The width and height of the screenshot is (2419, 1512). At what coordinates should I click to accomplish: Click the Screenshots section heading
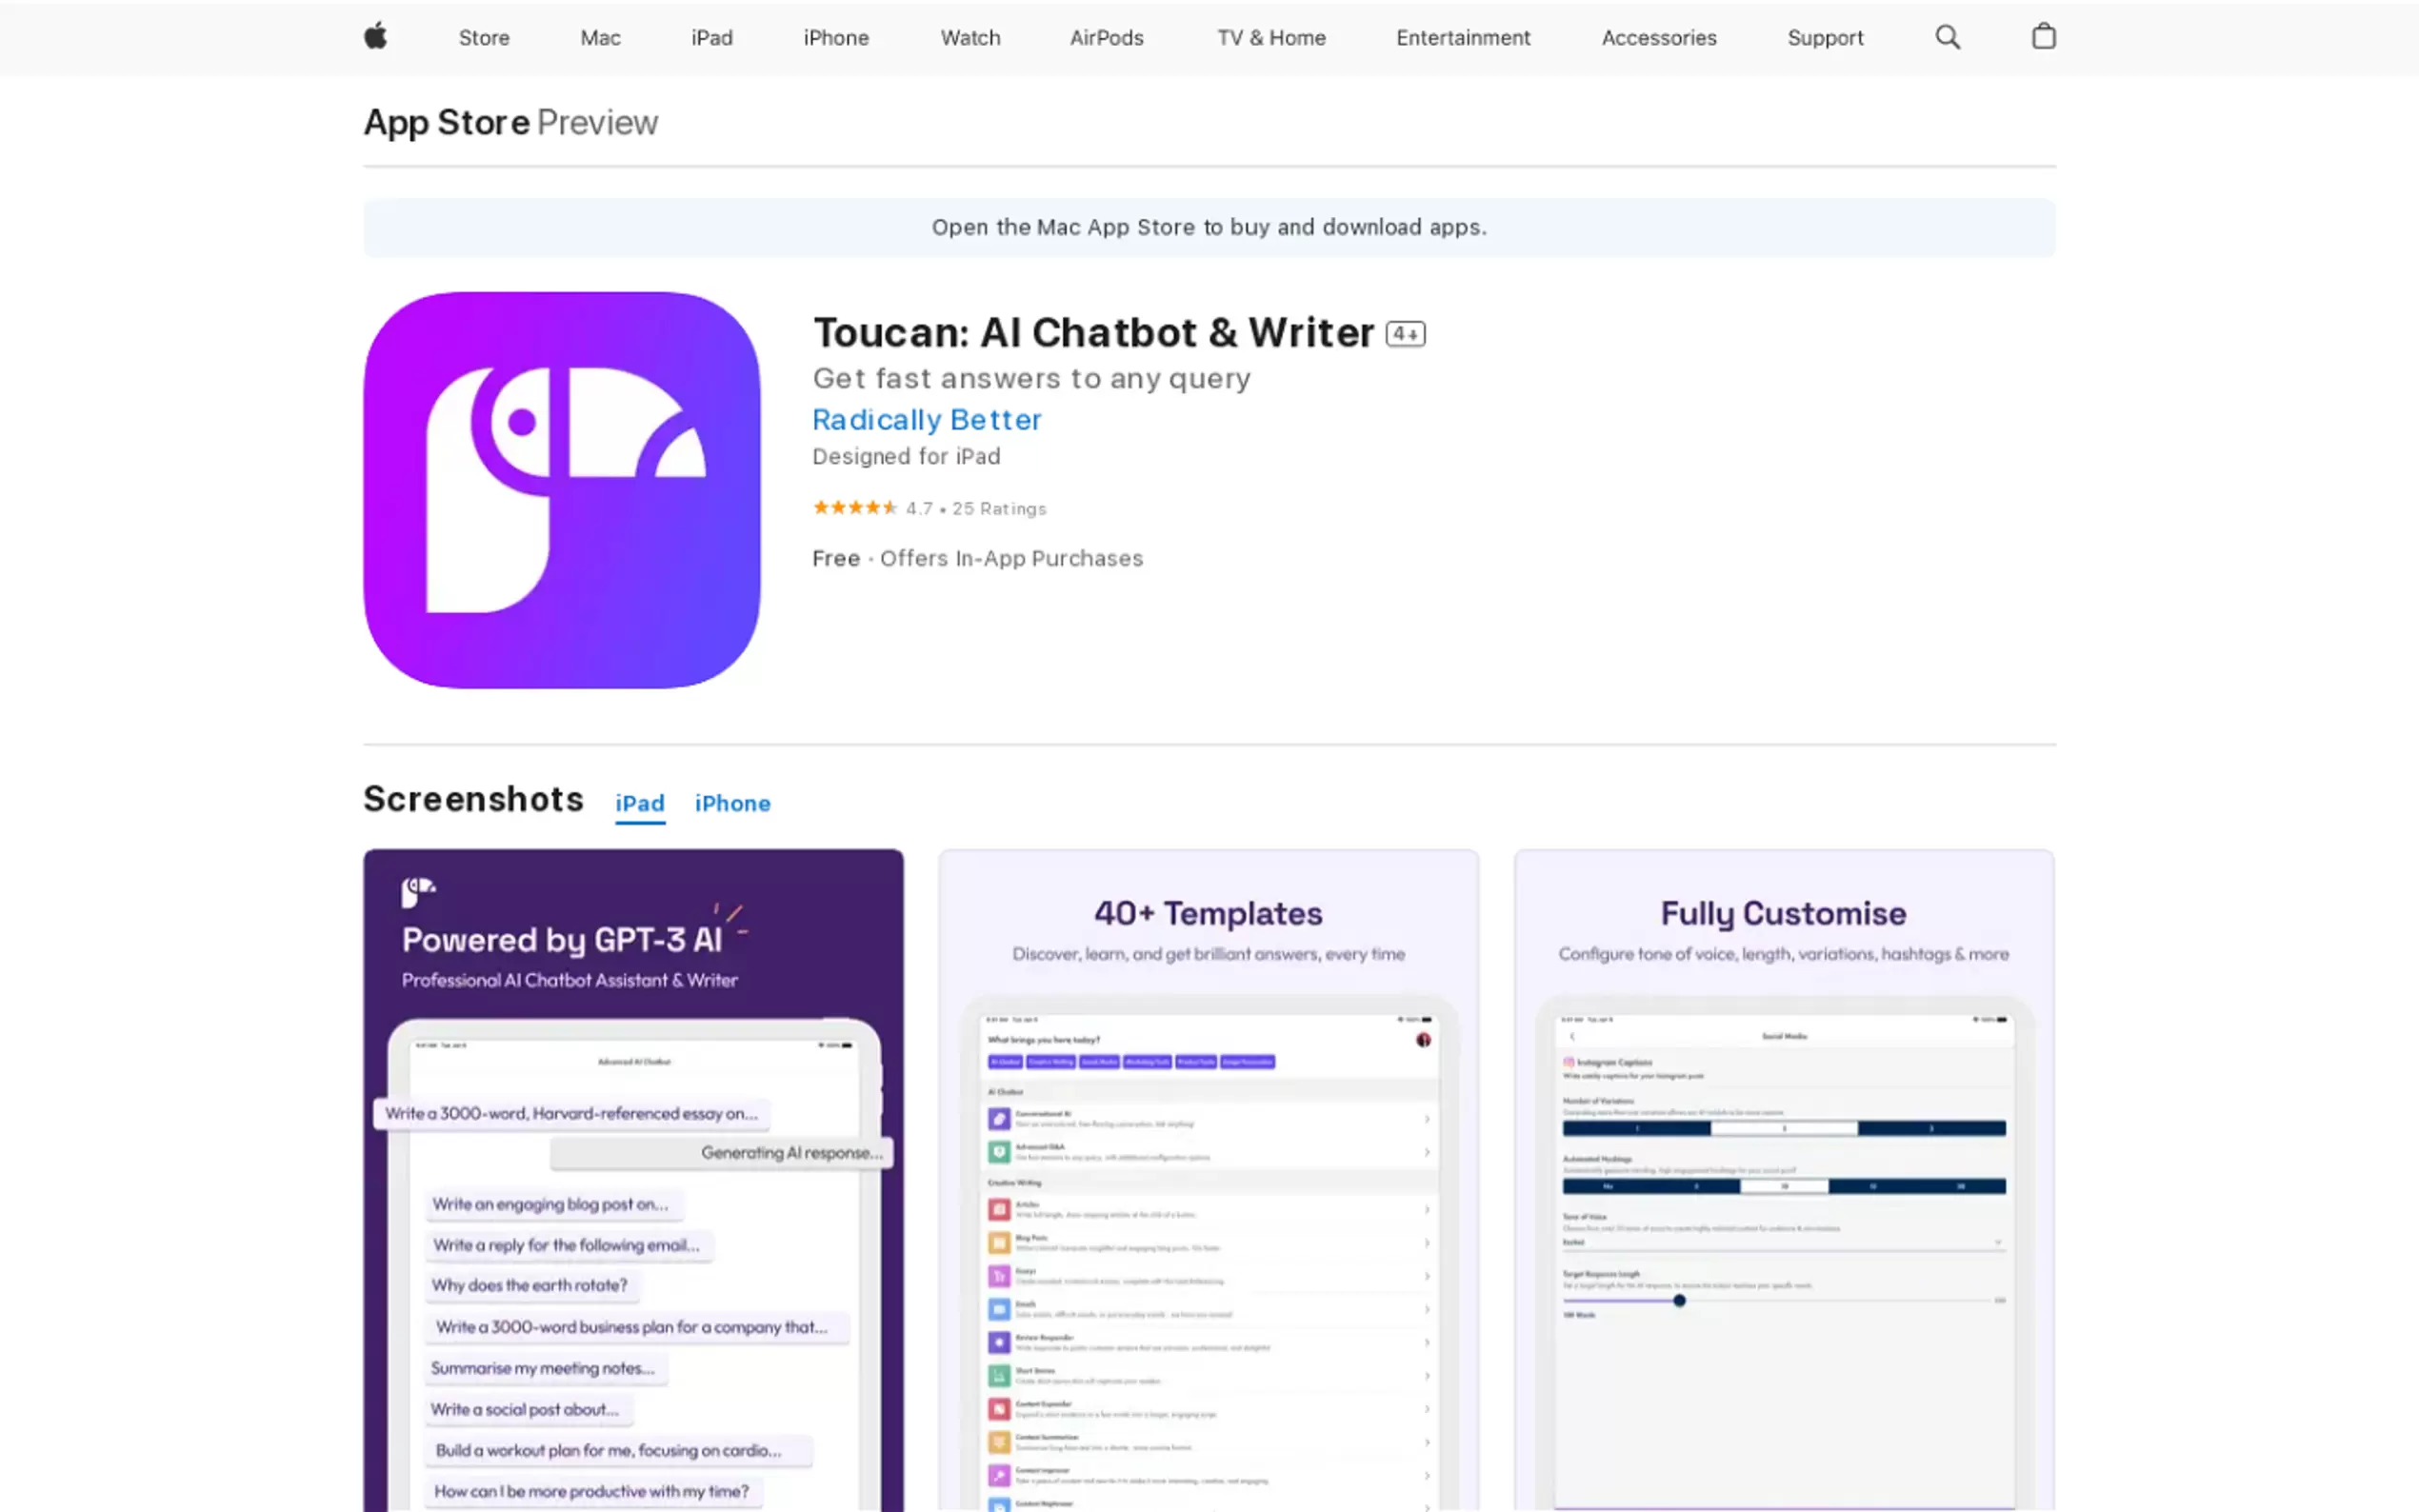tap(473, 800)
